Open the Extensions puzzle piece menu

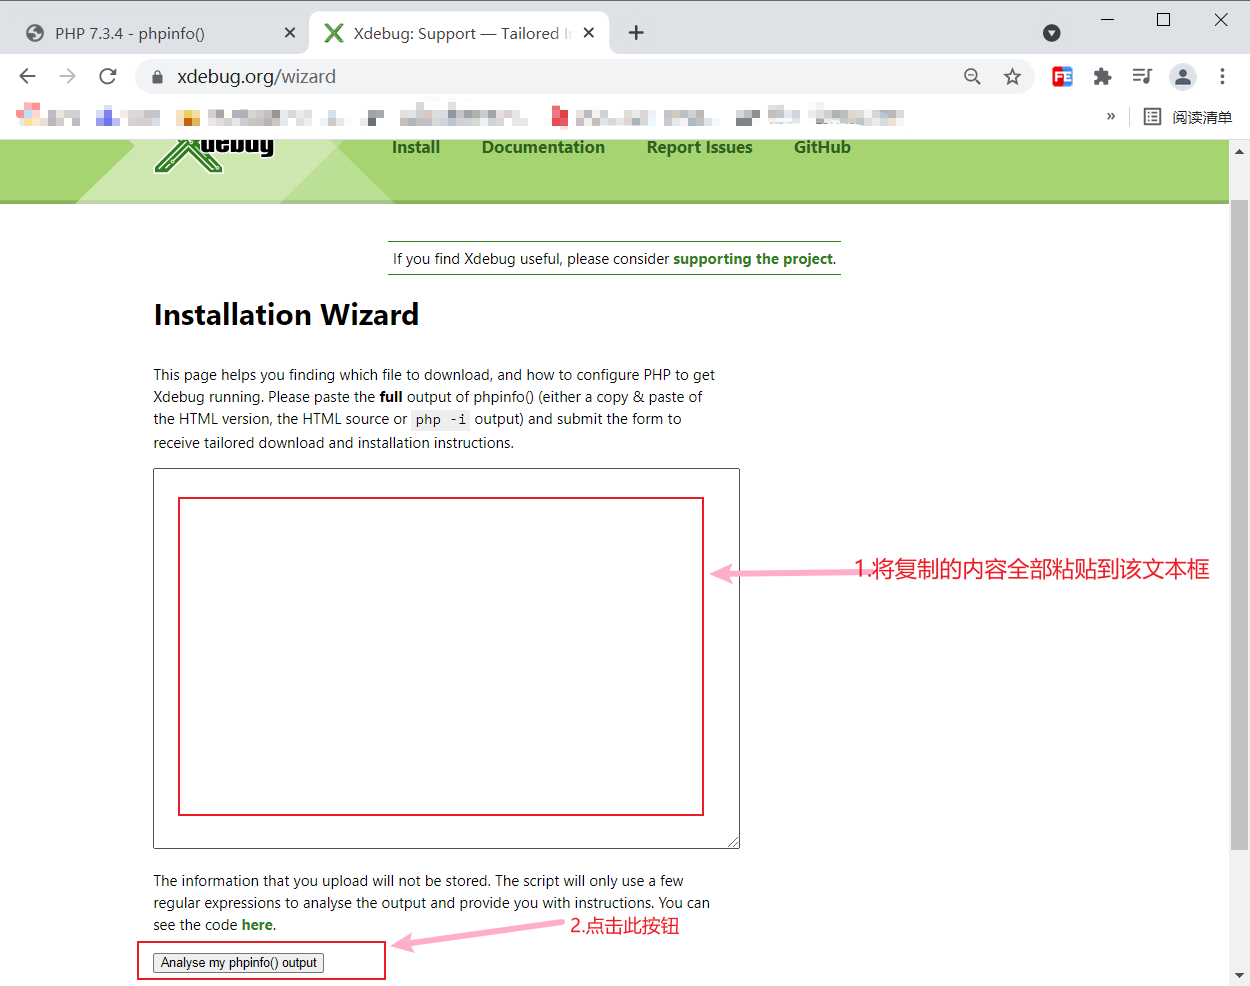pyautogui.click(x=1102, y=77)
